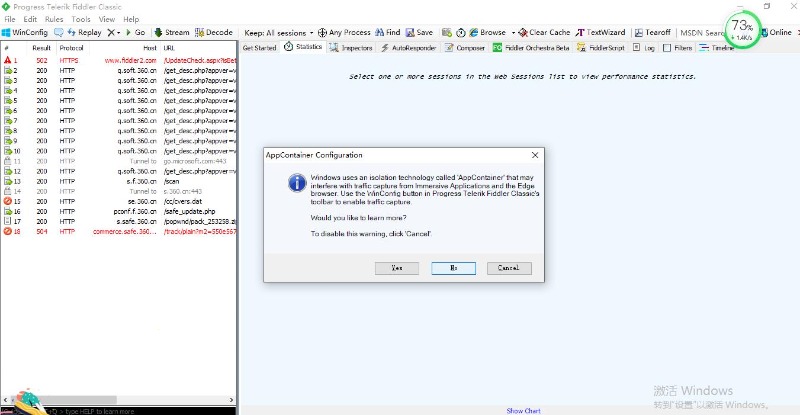Tick the Filters tab checkbox
Screen dimensions: 800x415
[667, 48]
